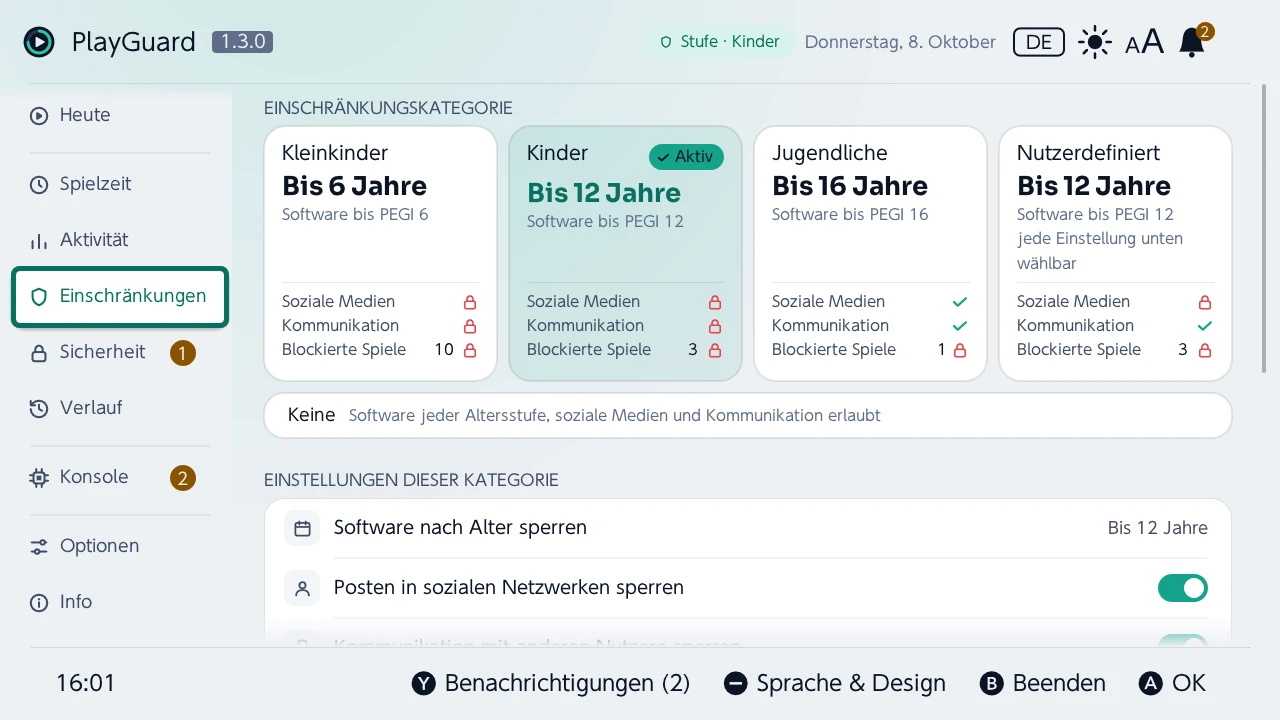1280x720 pixels.
Task: Toggle Posten in sozialen Netzwerken sperren
Action: 1183,588
